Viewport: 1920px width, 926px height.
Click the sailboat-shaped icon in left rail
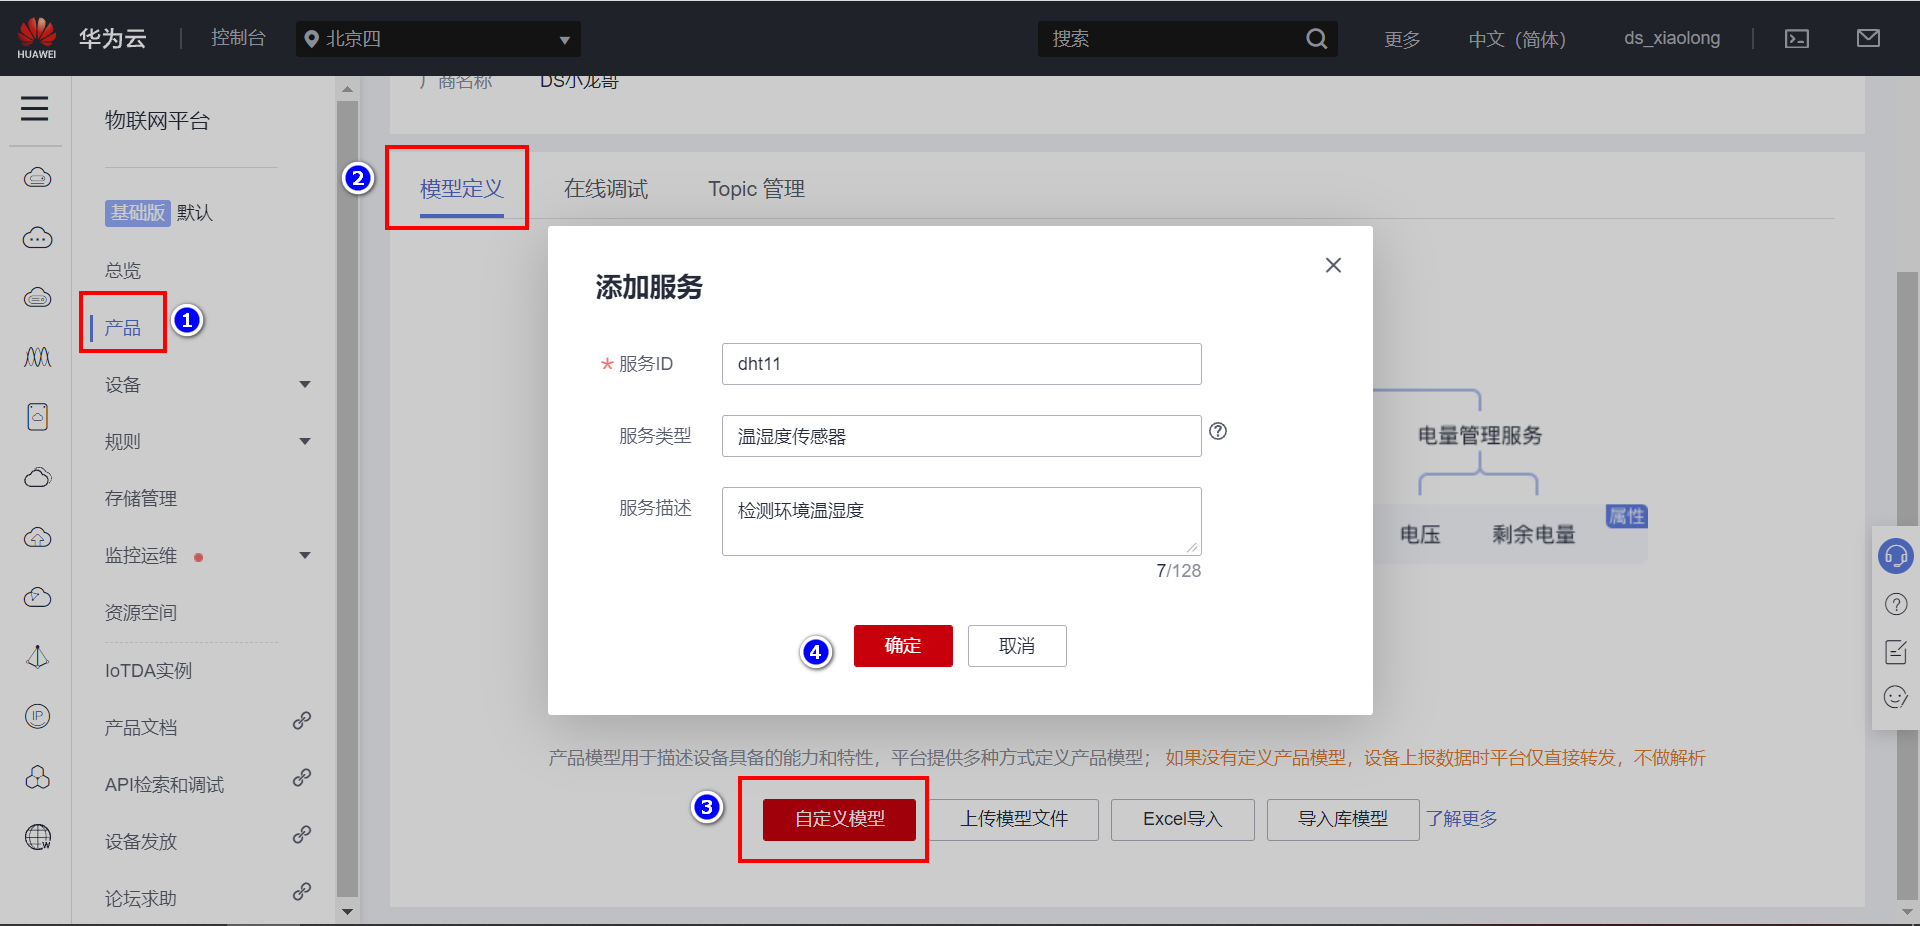(x=38, y=657)
